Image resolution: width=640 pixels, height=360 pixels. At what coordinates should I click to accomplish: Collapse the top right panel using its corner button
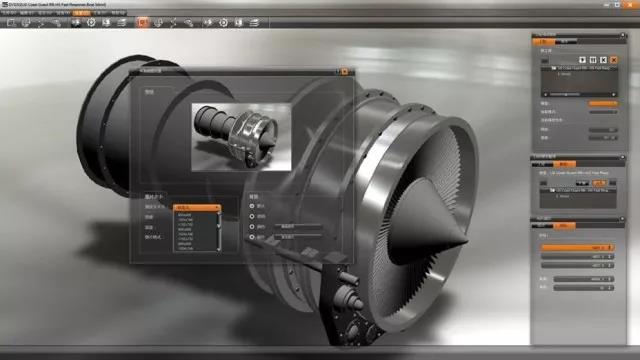[623, 36]
